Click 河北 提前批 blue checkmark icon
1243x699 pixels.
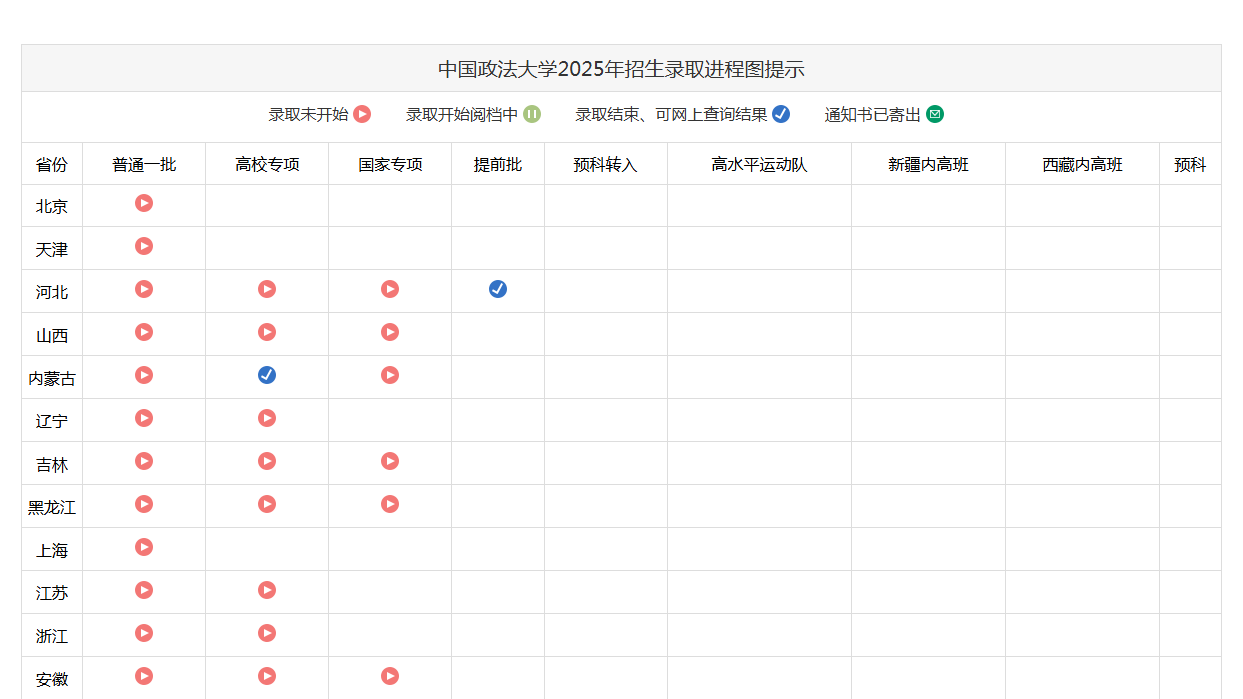[498, 289]
